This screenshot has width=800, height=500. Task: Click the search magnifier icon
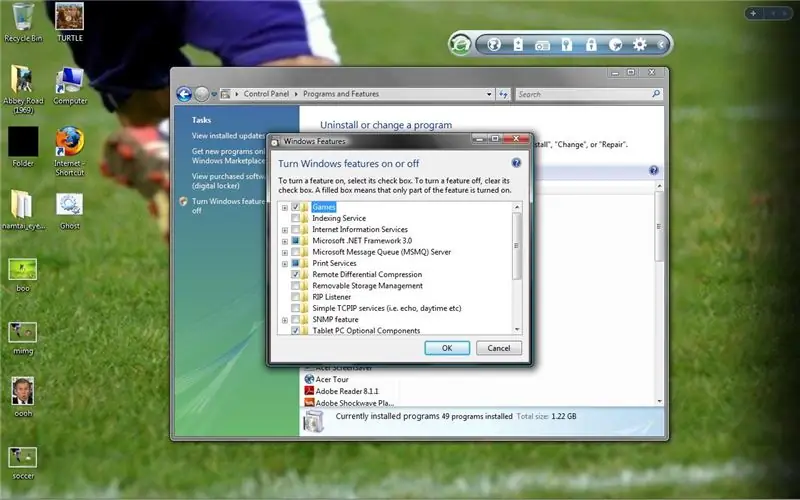(x=656, y=93)
